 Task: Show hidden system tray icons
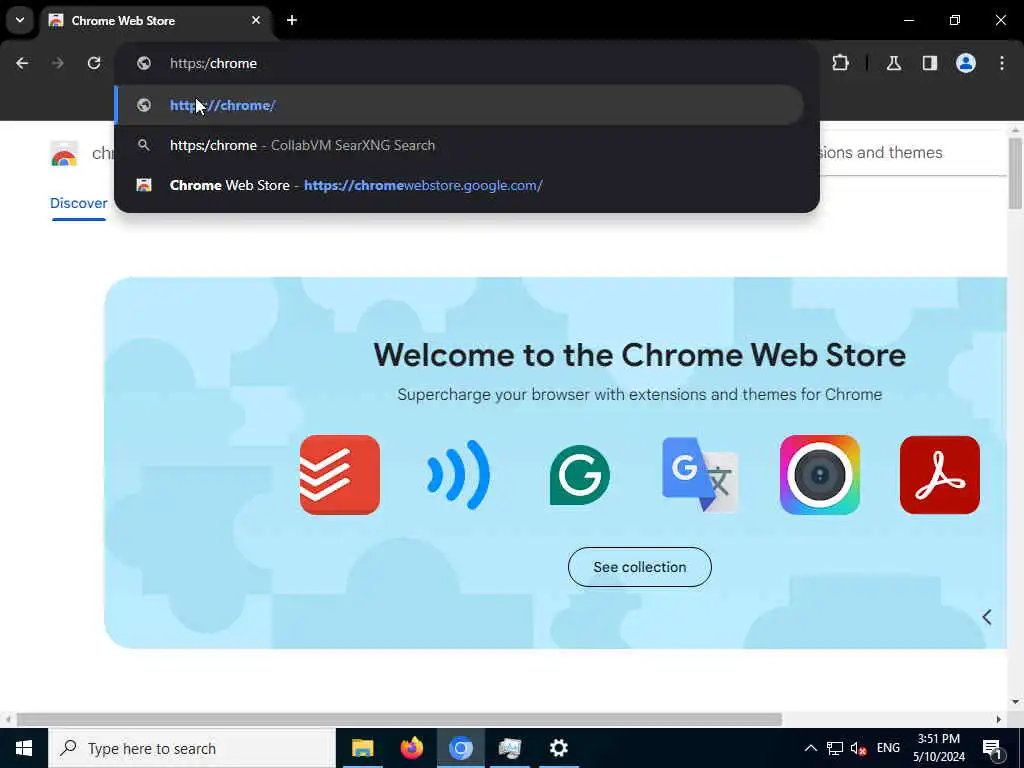click(x=810, y=748)
